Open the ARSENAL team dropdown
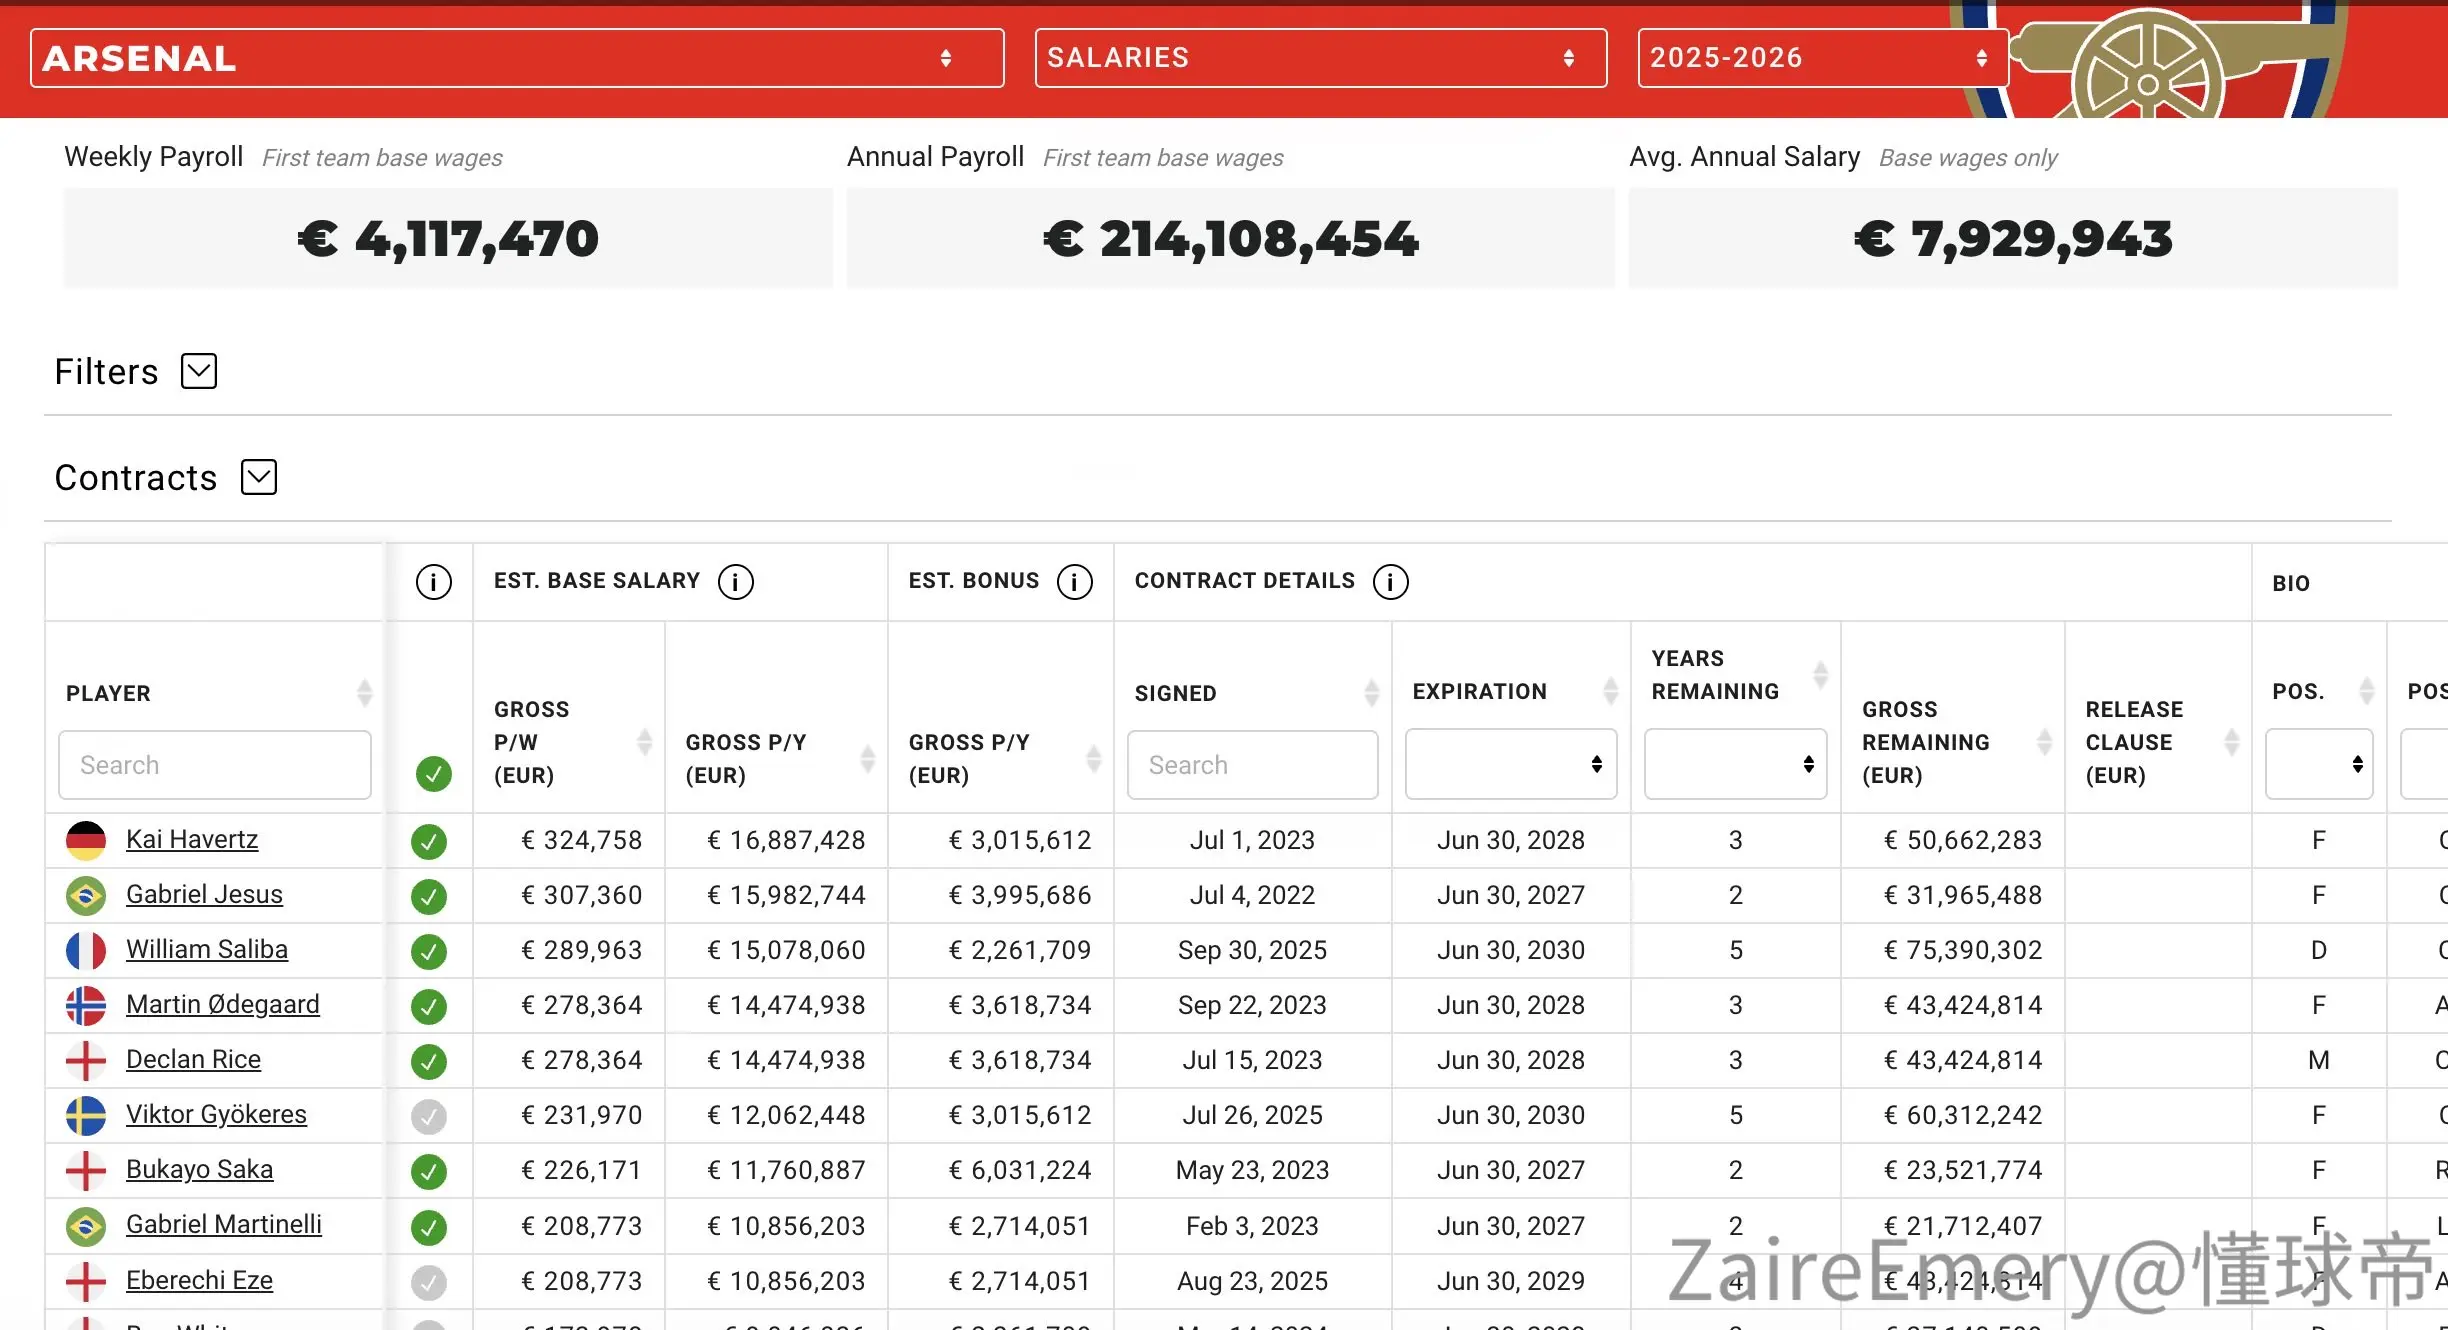Image resolution: width=2448 pixels, height=1330 pixels. [x=517, y=58]
